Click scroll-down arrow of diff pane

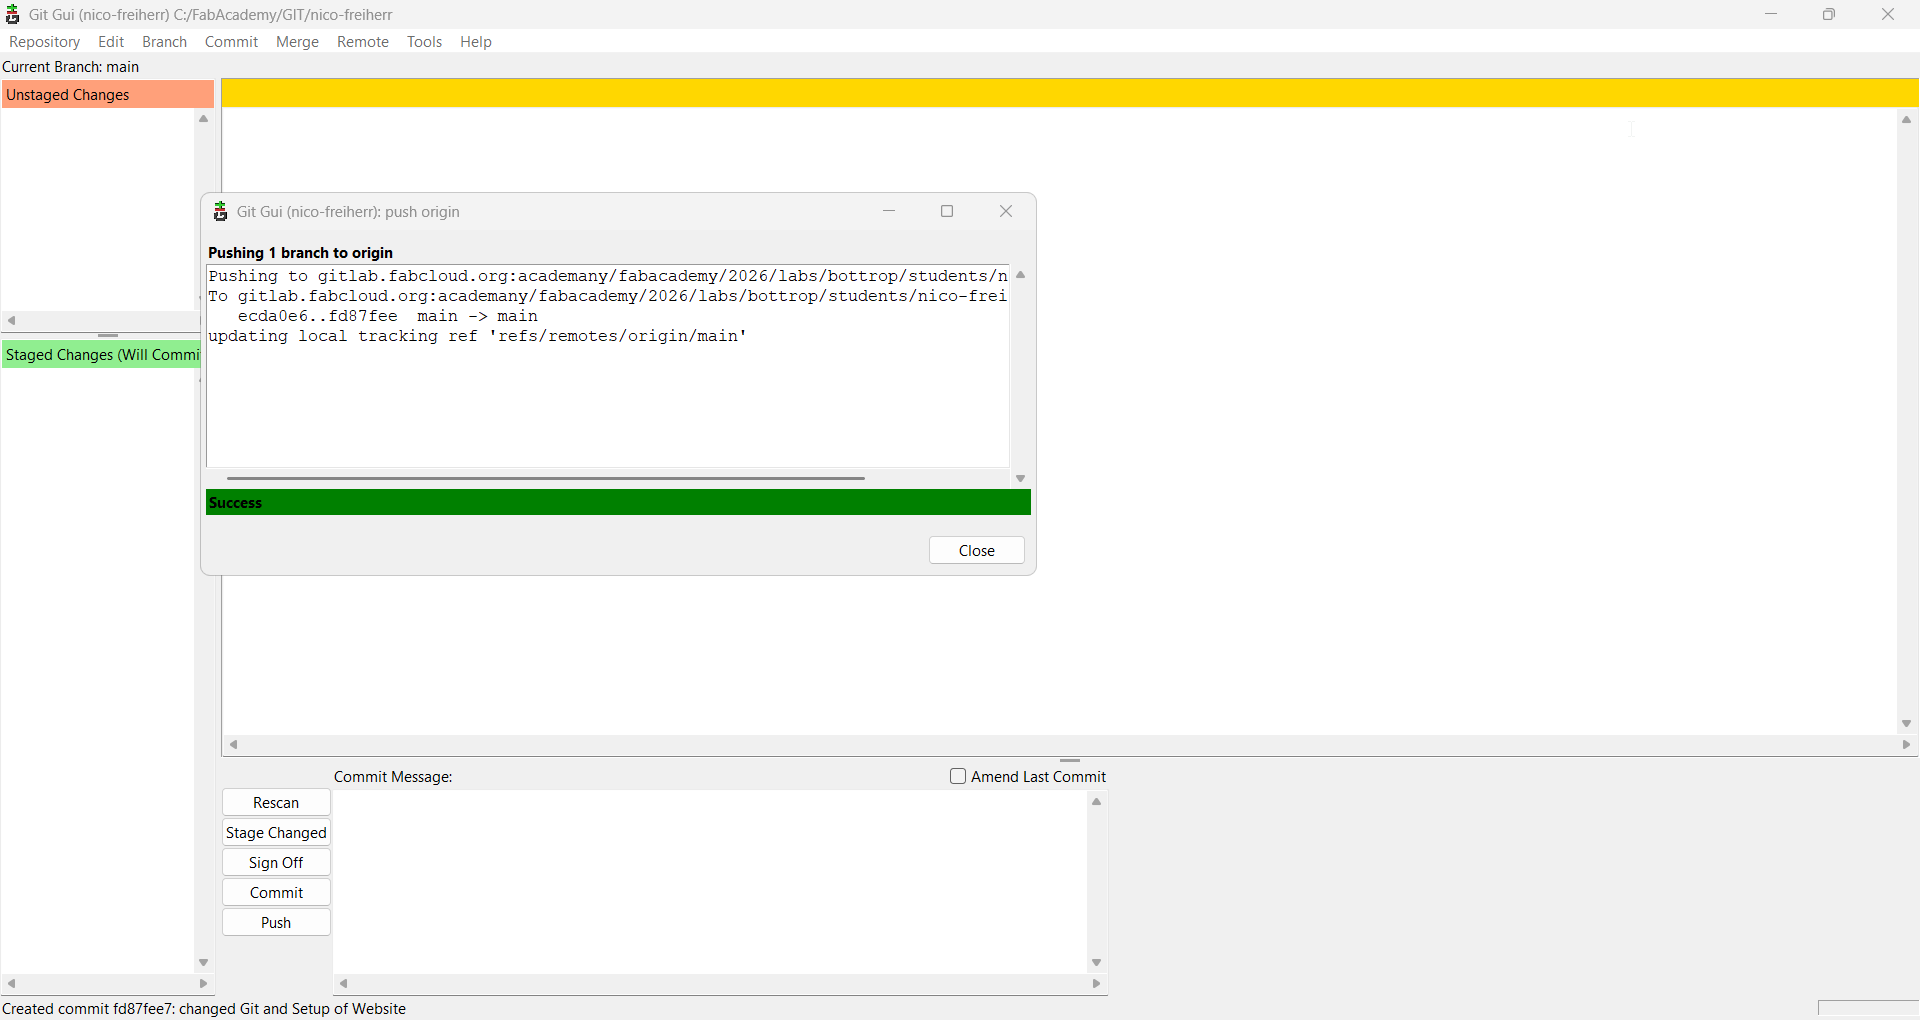point(1907,724)
